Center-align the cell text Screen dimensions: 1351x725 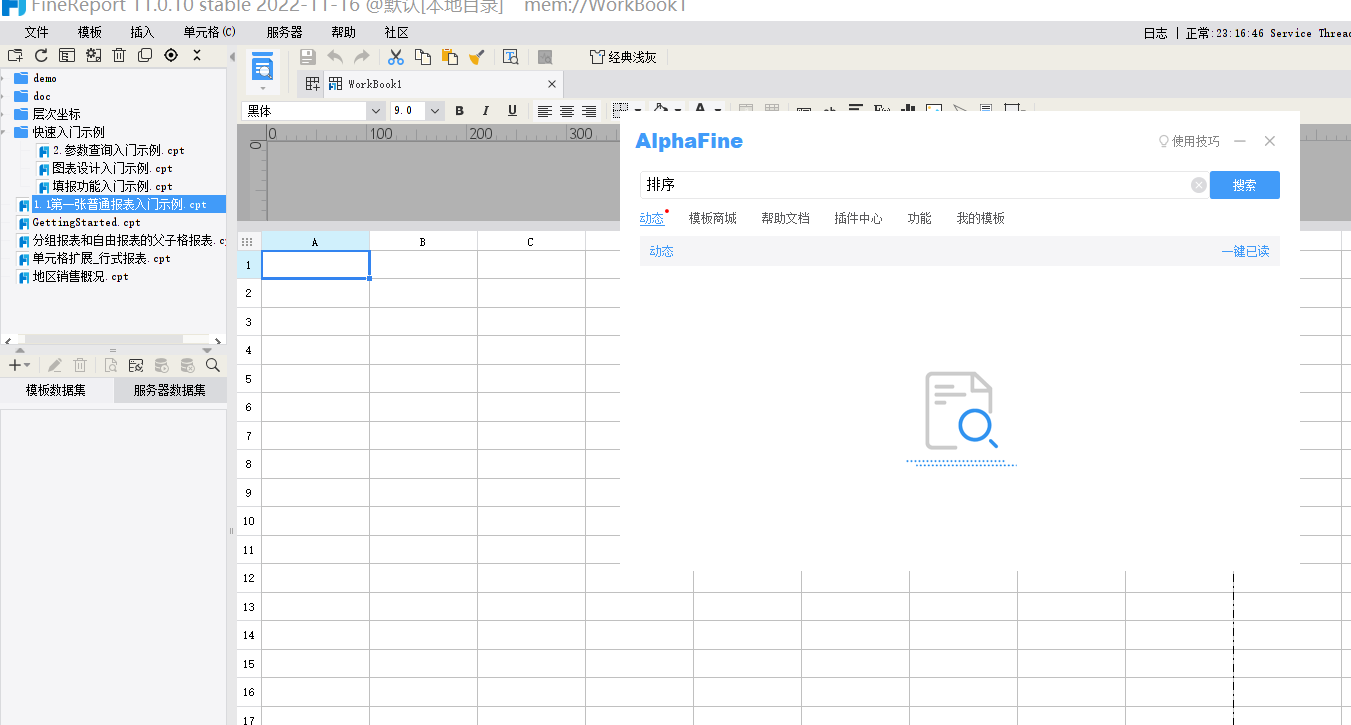coord(567,111)
